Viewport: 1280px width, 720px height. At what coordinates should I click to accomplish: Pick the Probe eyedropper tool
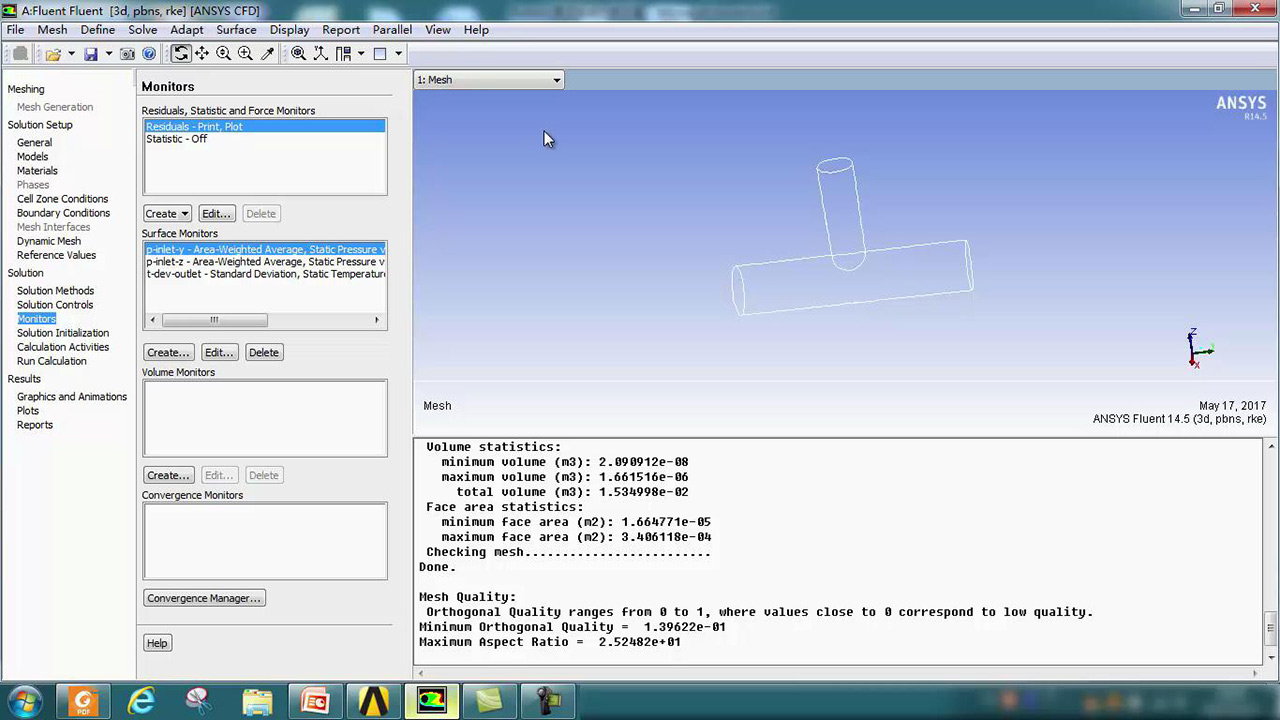click(x=267, y=54)
